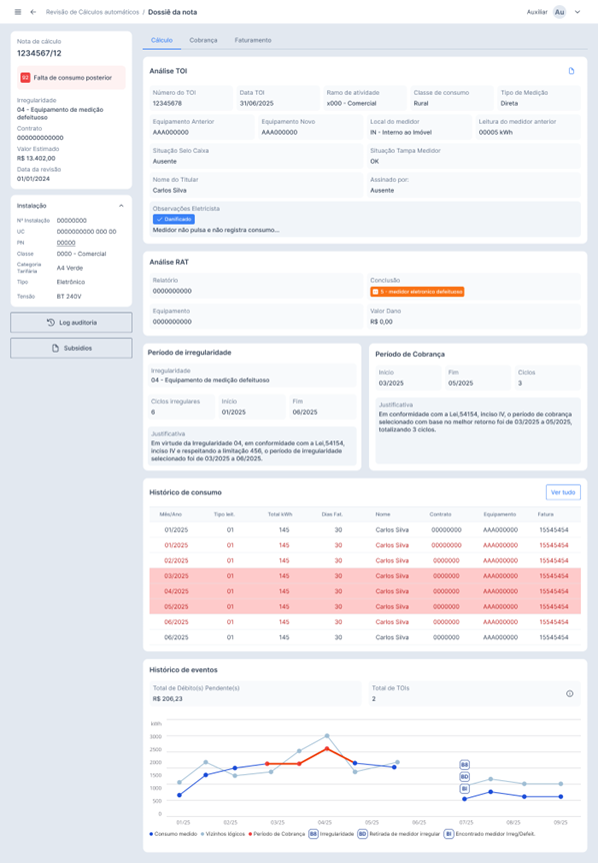Viewport: 598px width, 864px height.
Task: Collapse the Instalação panel chevron
Action: click(x=121, y=206)
